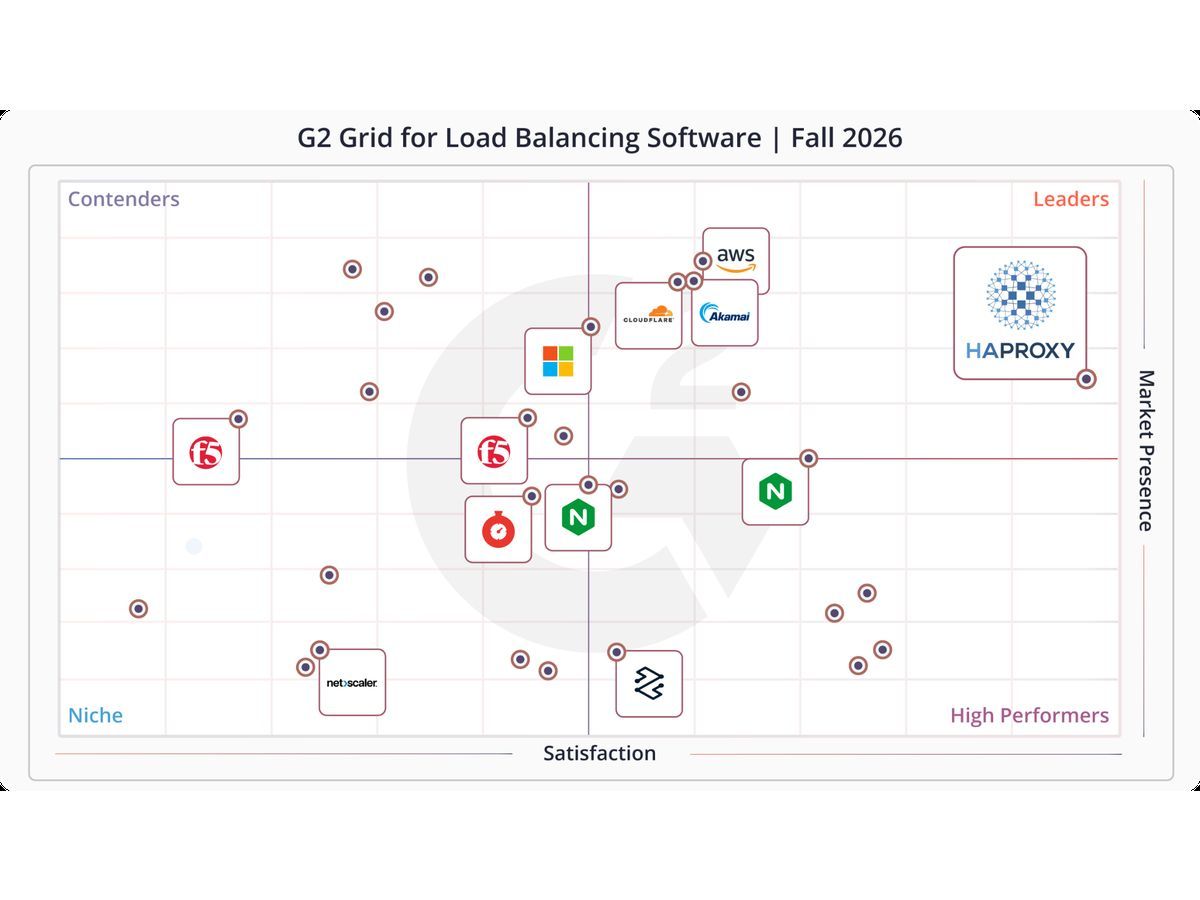The image size is (1200, 900).
Task: Click the HAProxy logo card
Action: [x=1020, y=313]
